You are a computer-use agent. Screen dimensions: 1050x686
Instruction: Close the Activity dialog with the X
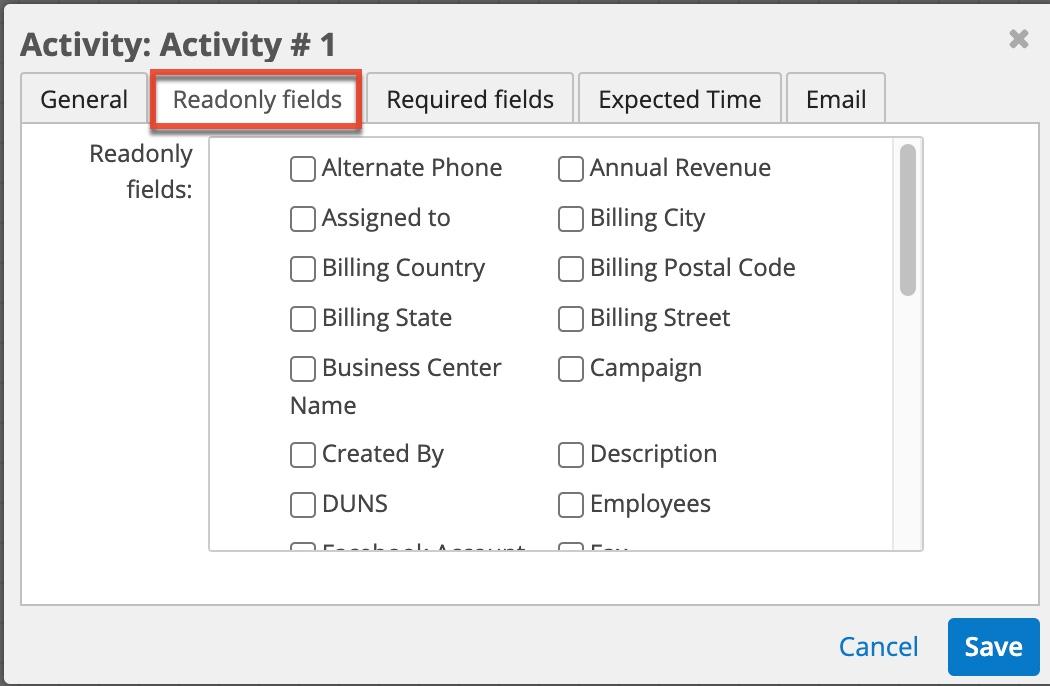coord(1018,39)
